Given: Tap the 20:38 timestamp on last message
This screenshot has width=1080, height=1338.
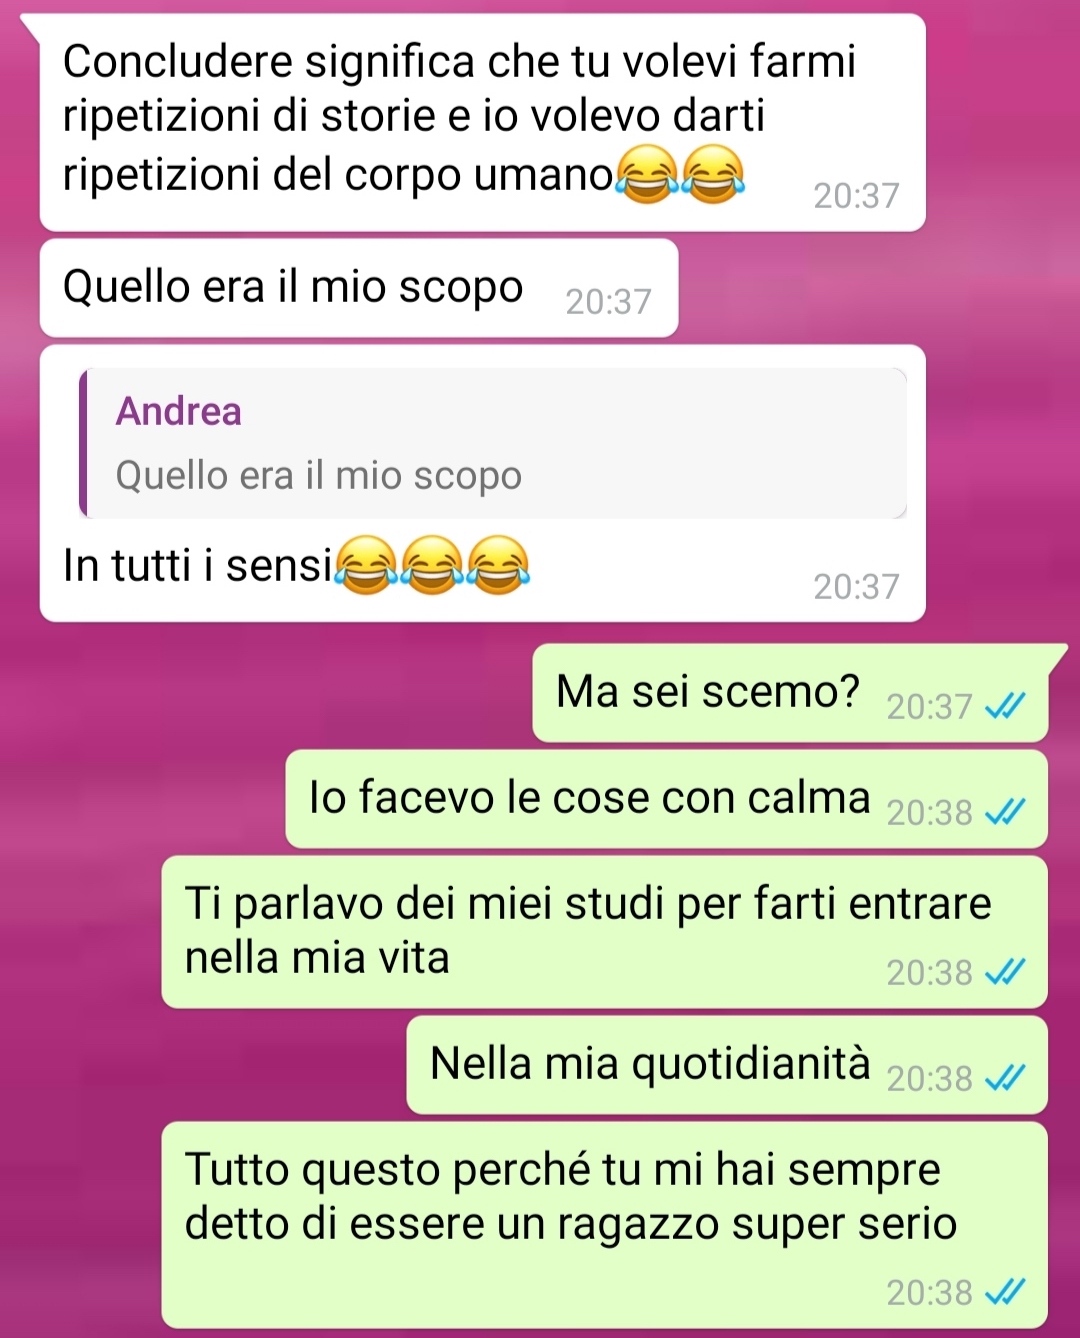Looking at the screenshot, I should (x=929, y=1293).
